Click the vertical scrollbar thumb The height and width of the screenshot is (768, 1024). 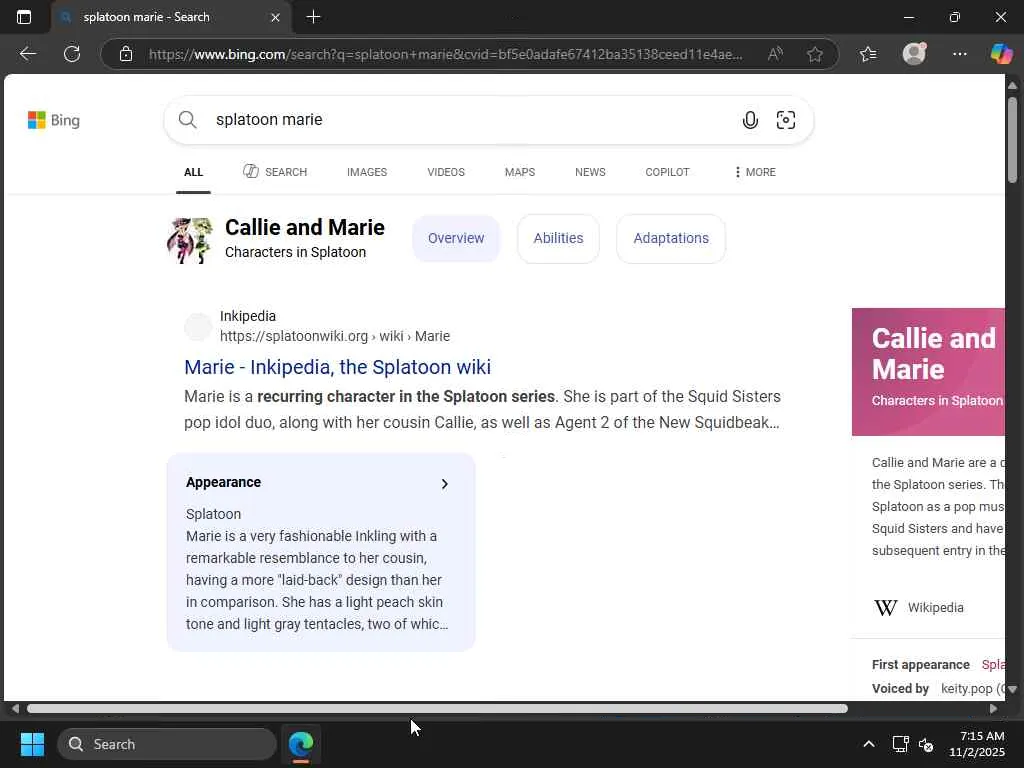click(1012, 140)
